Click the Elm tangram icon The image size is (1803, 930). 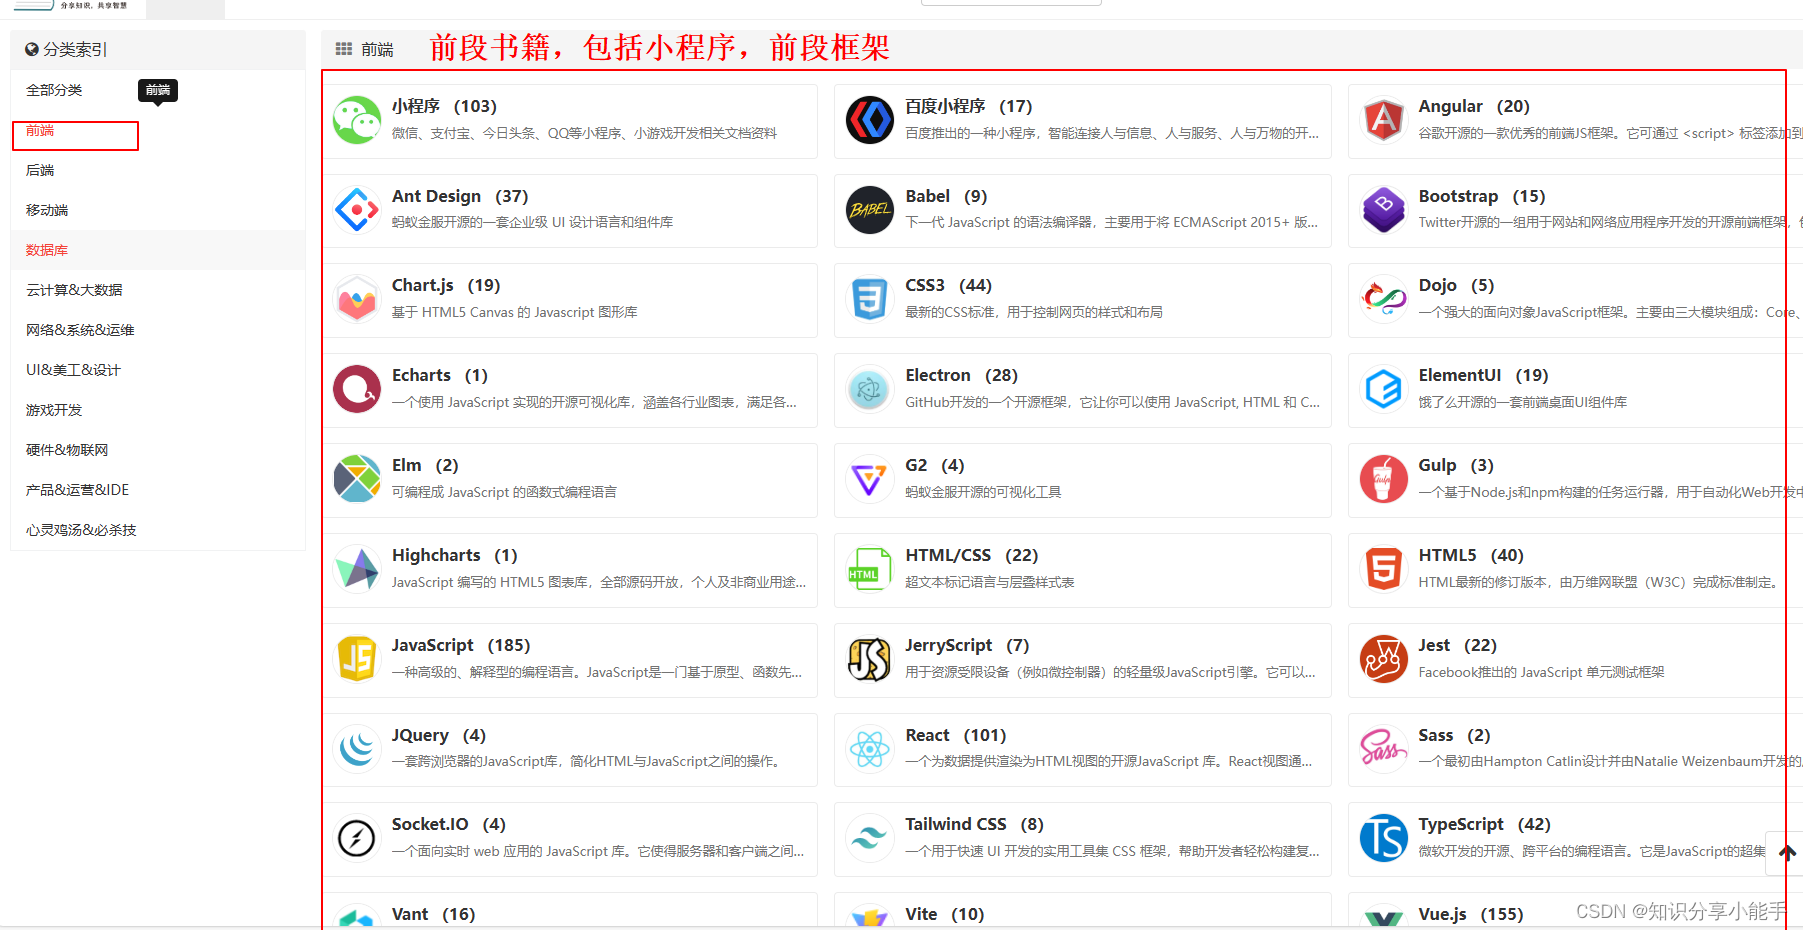[357, 479]
